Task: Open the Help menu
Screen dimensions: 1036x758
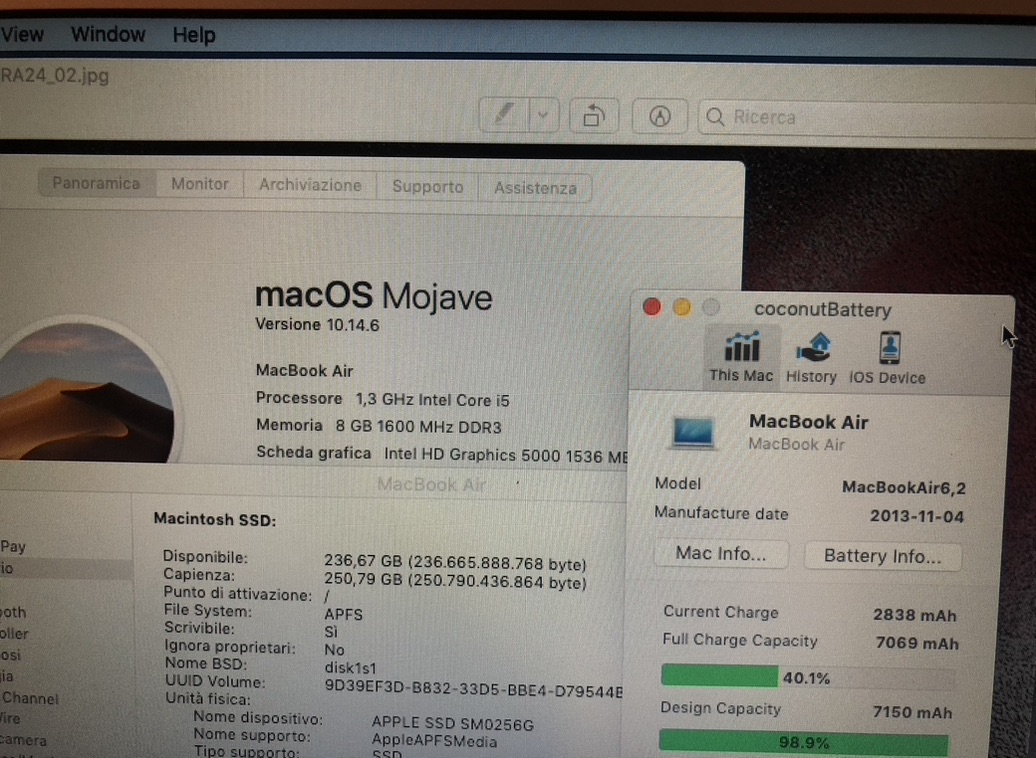Action: click(x=194, y=34)
